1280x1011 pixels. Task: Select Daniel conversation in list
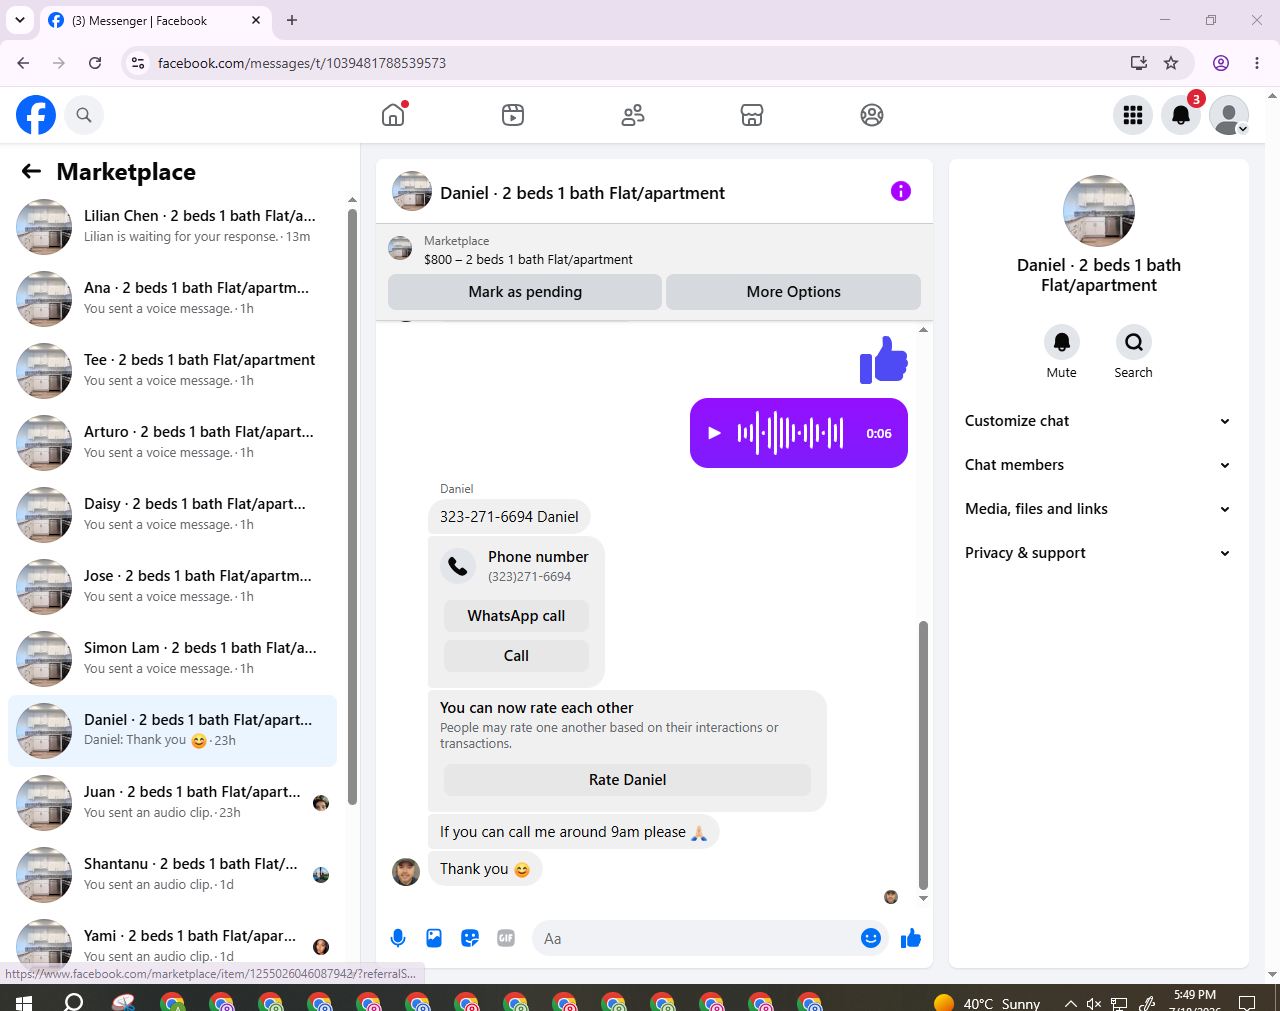tap(173, 731)
